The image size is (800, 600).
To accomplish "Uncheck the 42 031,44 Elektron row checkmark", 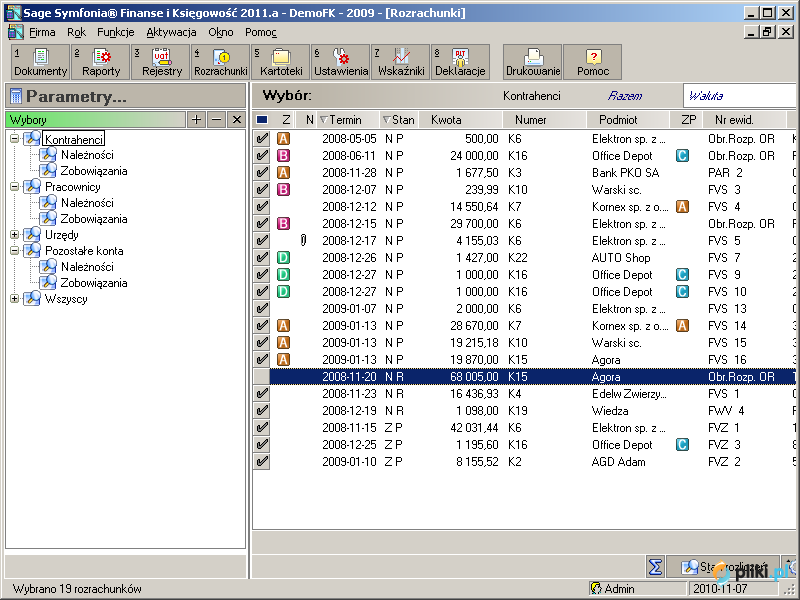I will pos(262,428).
